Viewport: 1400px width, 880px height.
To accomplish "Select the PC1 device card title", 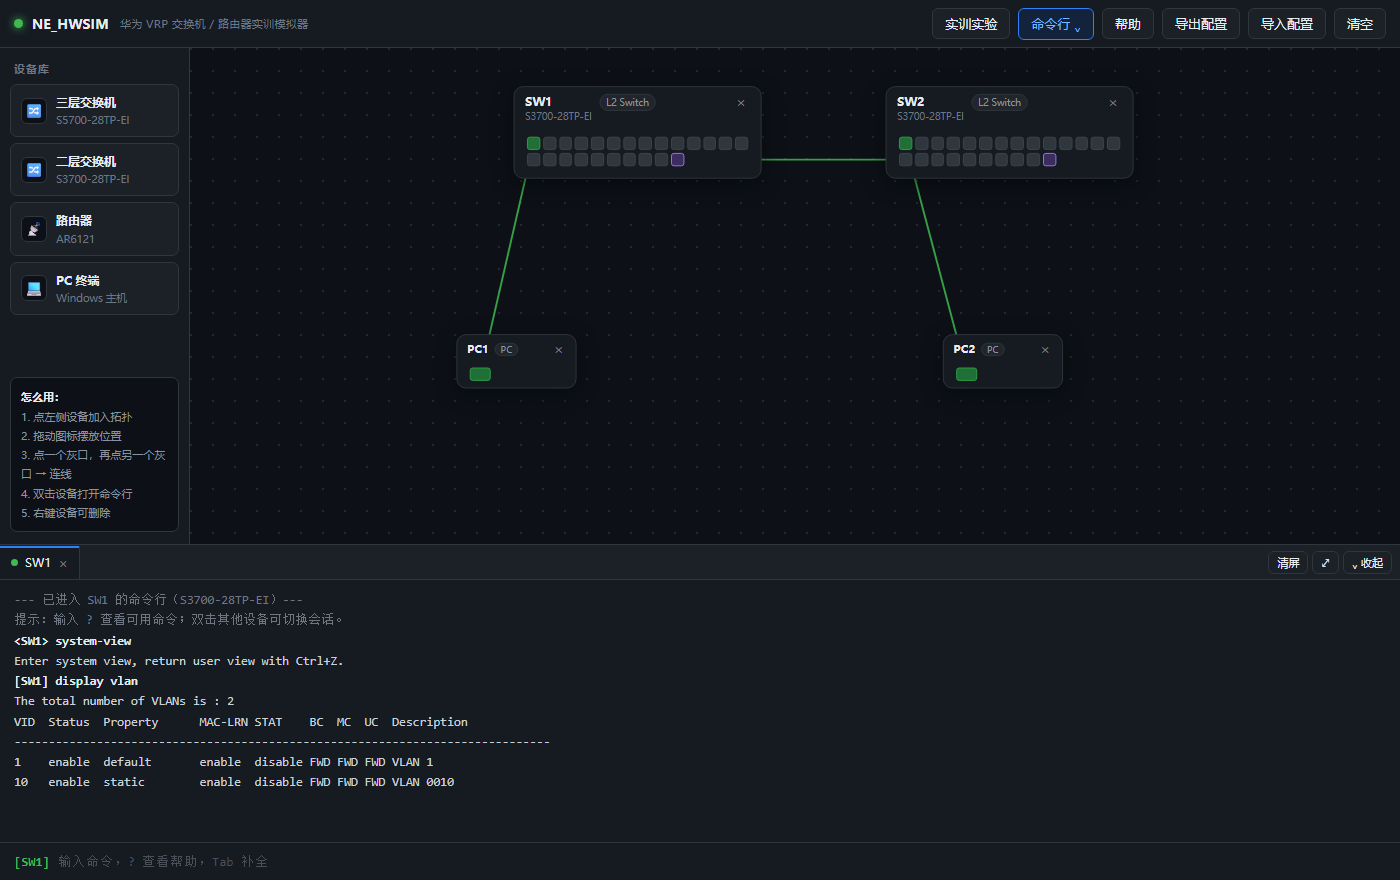I will pyautogui.click(x=477, y=349).
